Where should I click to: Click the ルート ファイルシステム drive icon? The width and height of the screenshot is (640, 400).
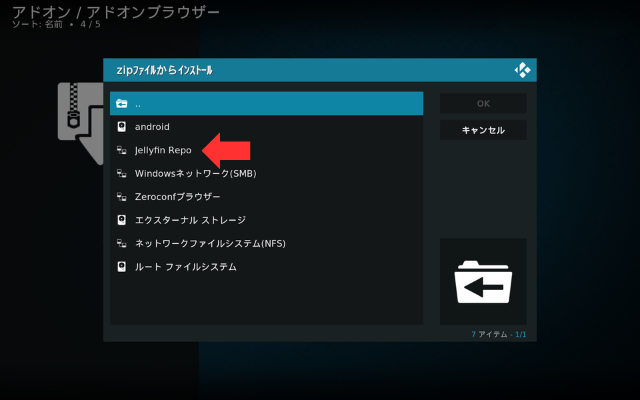pyautogui.click(x=121, y=267)
